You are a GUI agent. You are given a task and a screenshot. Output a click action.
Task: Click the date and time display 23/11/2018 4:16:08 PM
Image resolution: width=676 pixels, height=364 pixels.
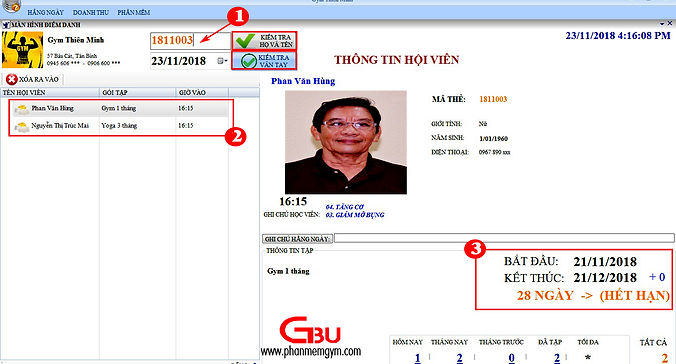pyautogui.click(x=618, y=36)
